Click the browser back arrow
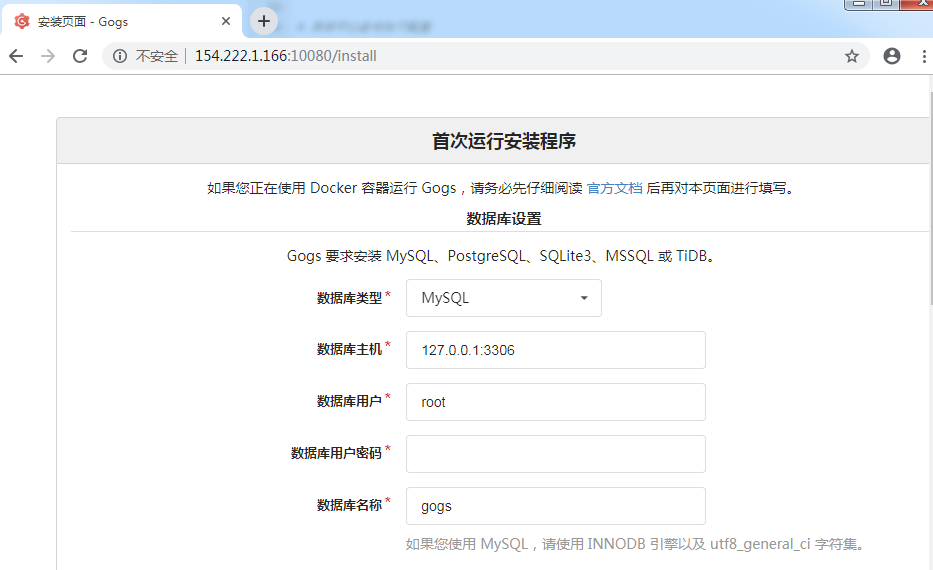The width and height of the screenshot is (933, 570). [16, 56]
